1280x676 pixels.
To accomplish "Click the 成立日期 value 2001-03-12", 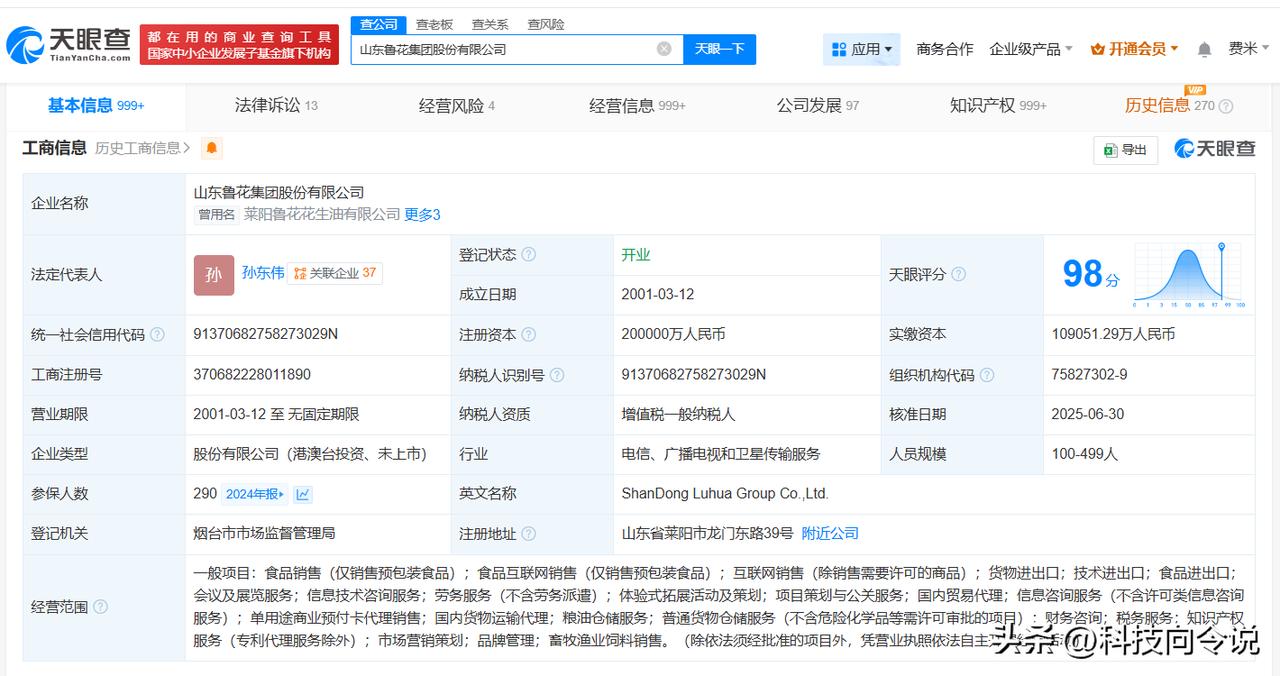I will click(x=658, y=295).
